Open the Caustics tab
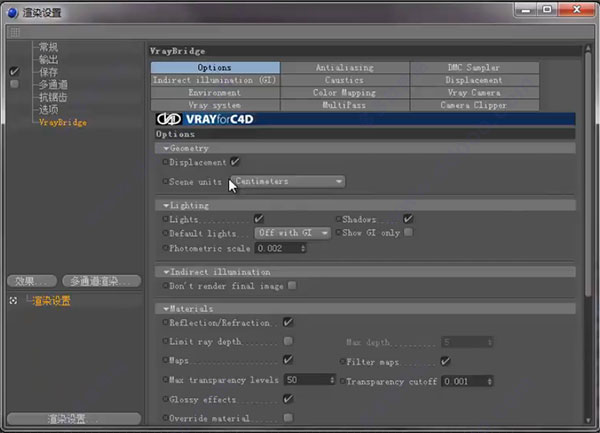 point(345,80)
